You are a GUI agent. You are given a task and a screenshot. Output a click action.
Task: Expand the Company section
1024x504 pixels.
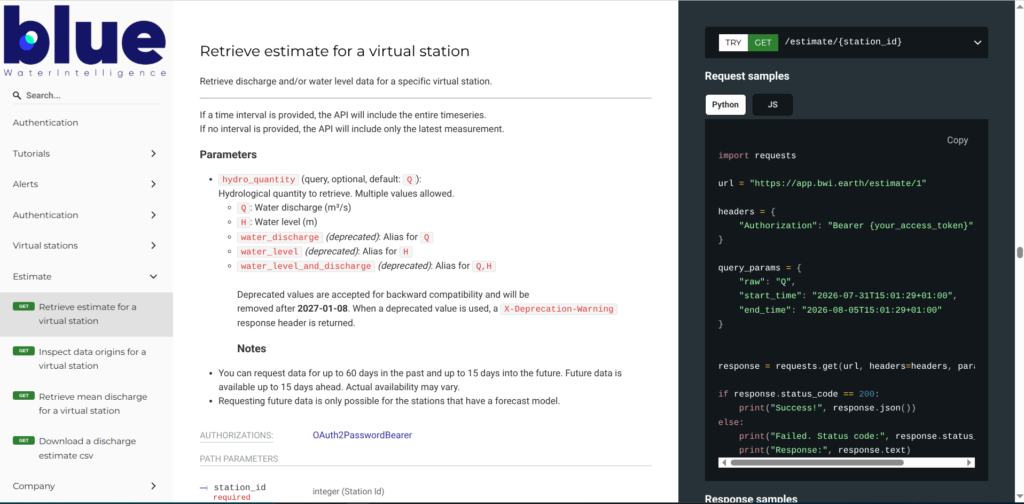point(86,486)
